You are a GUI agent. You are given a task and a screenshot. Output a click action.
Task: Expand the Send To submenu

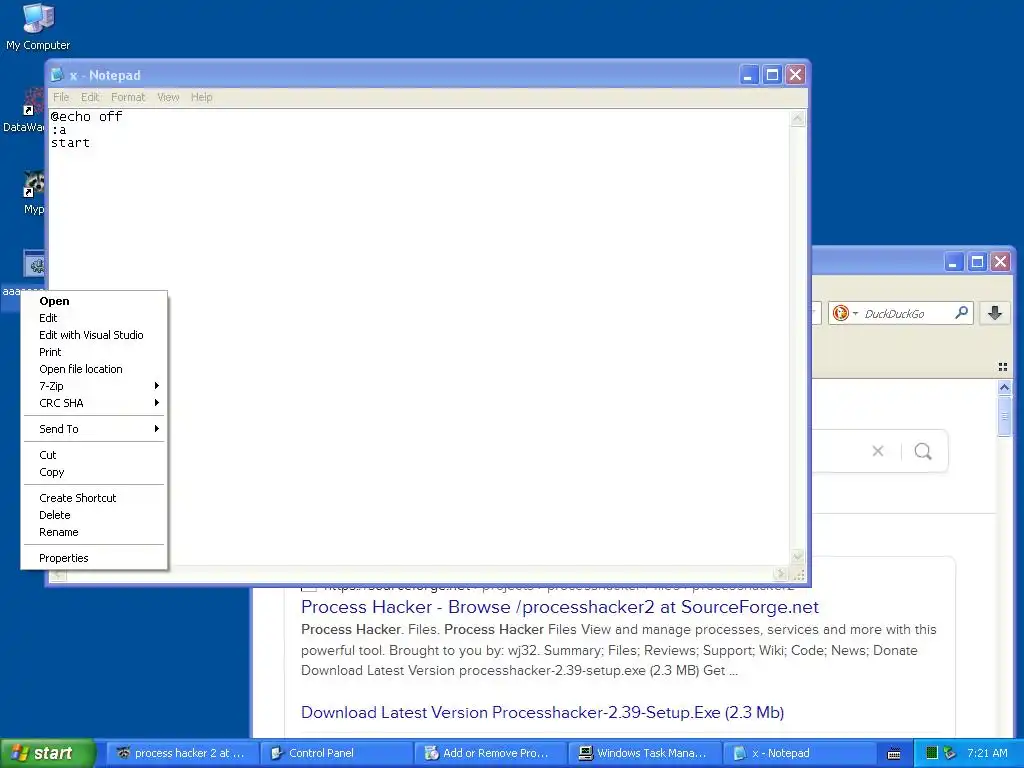(93, 429)
